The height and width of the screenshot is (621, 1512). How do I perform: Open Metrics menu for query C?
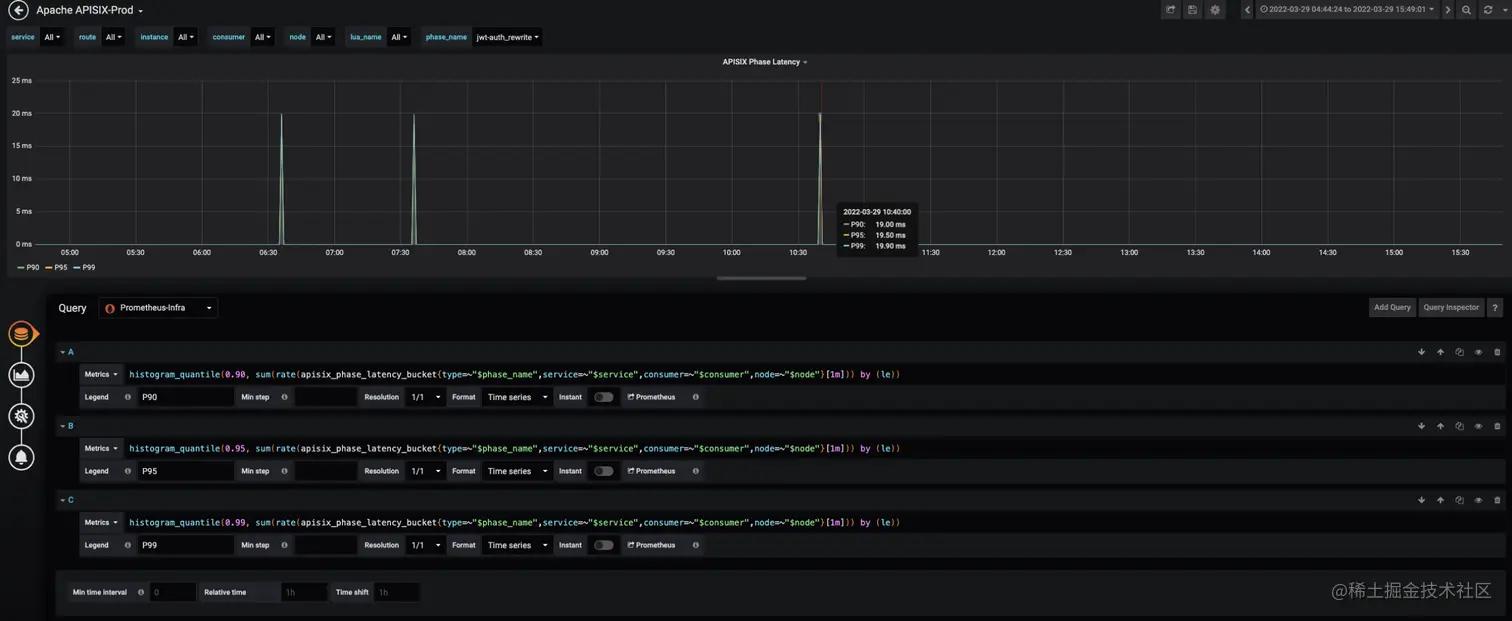pos(101,522)
